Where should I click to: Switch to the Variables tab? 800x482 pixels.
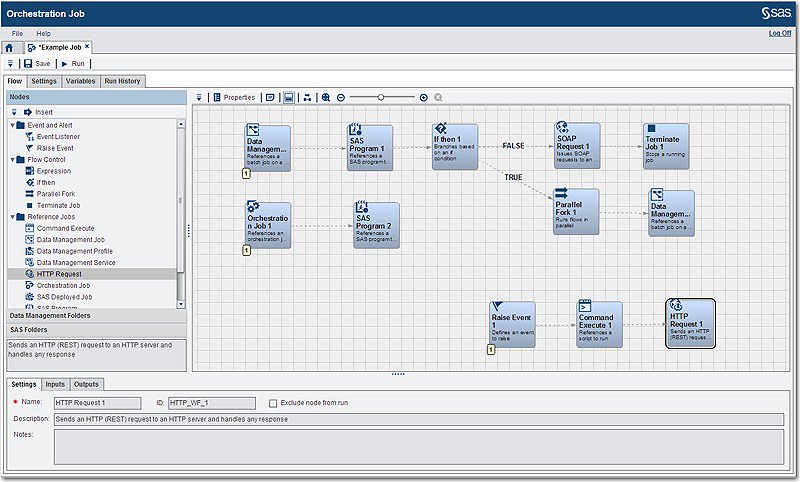pyautogui.click(x=81, y=81)
